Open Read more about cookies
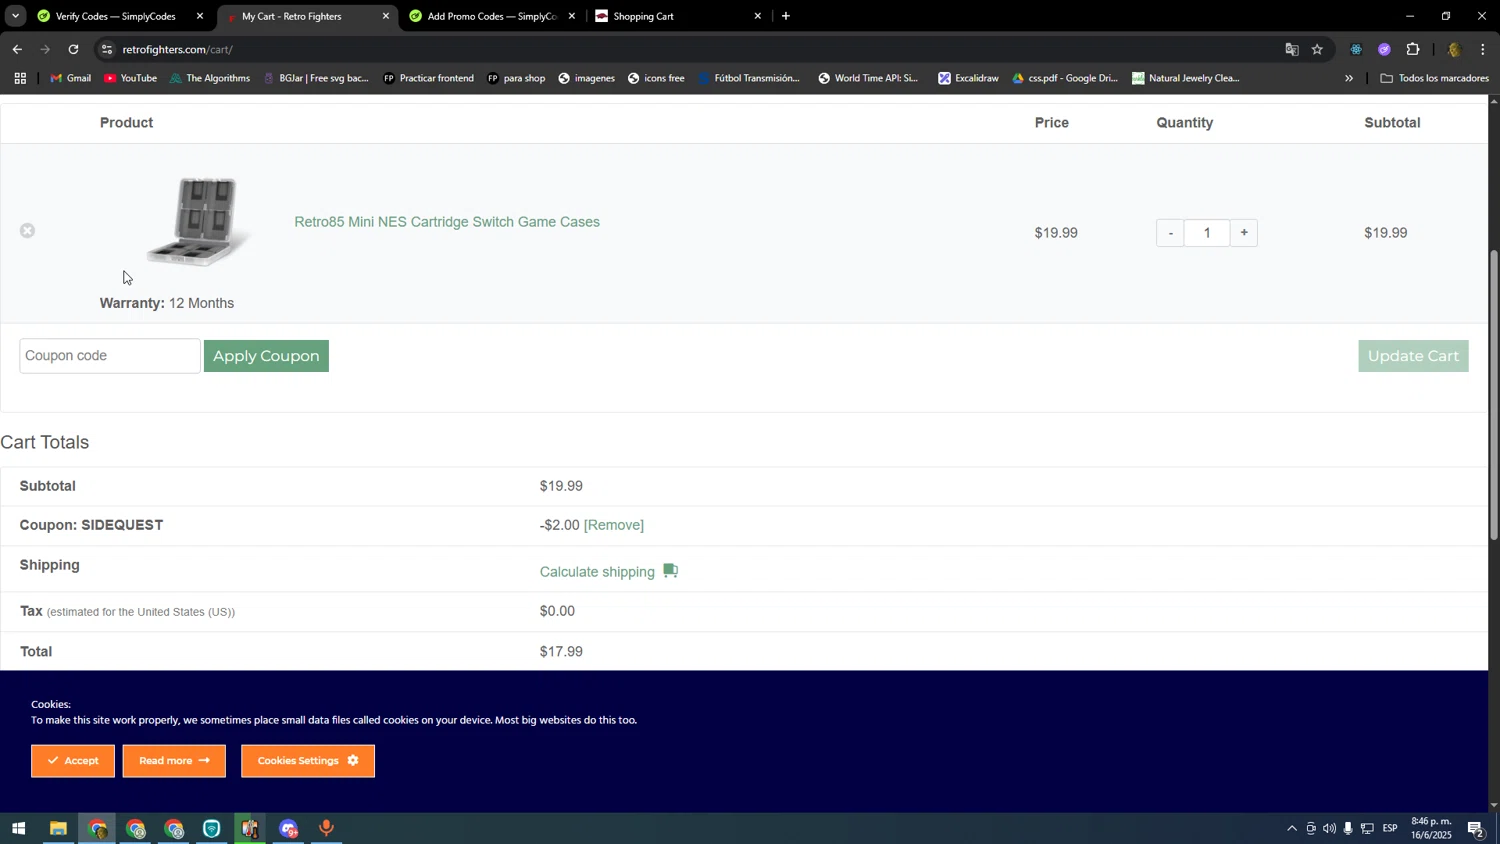1500x844 pixels. [174, 761]
